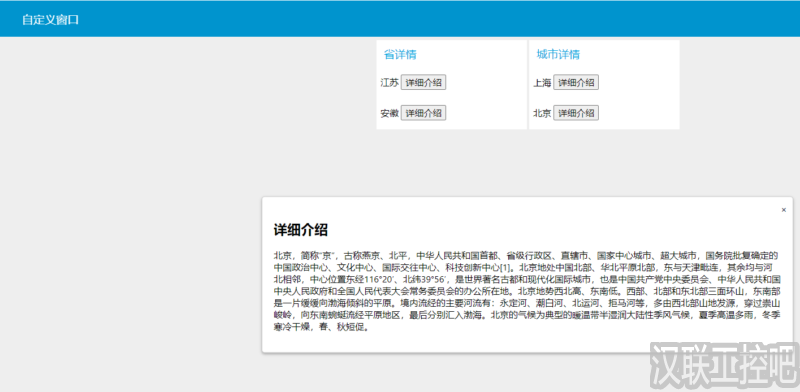
Task: Click the 上海 city label
Action: click(x=542, y=83)
